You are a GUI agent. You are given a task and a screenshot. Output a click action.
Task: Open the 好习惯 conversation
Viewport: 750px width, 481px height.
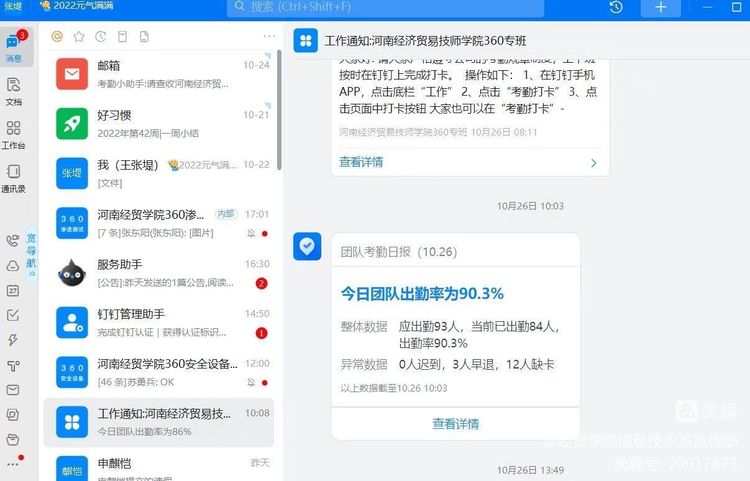click(159, 124)
